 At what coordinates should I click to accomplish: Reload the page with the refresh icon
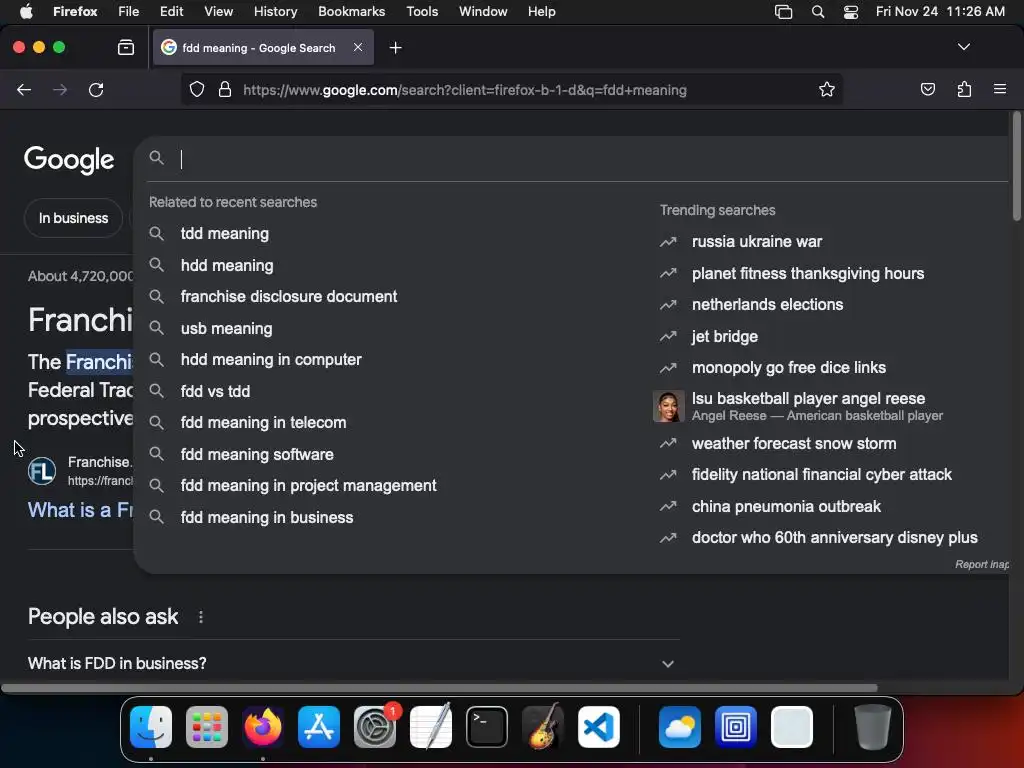tap(96, 89)
